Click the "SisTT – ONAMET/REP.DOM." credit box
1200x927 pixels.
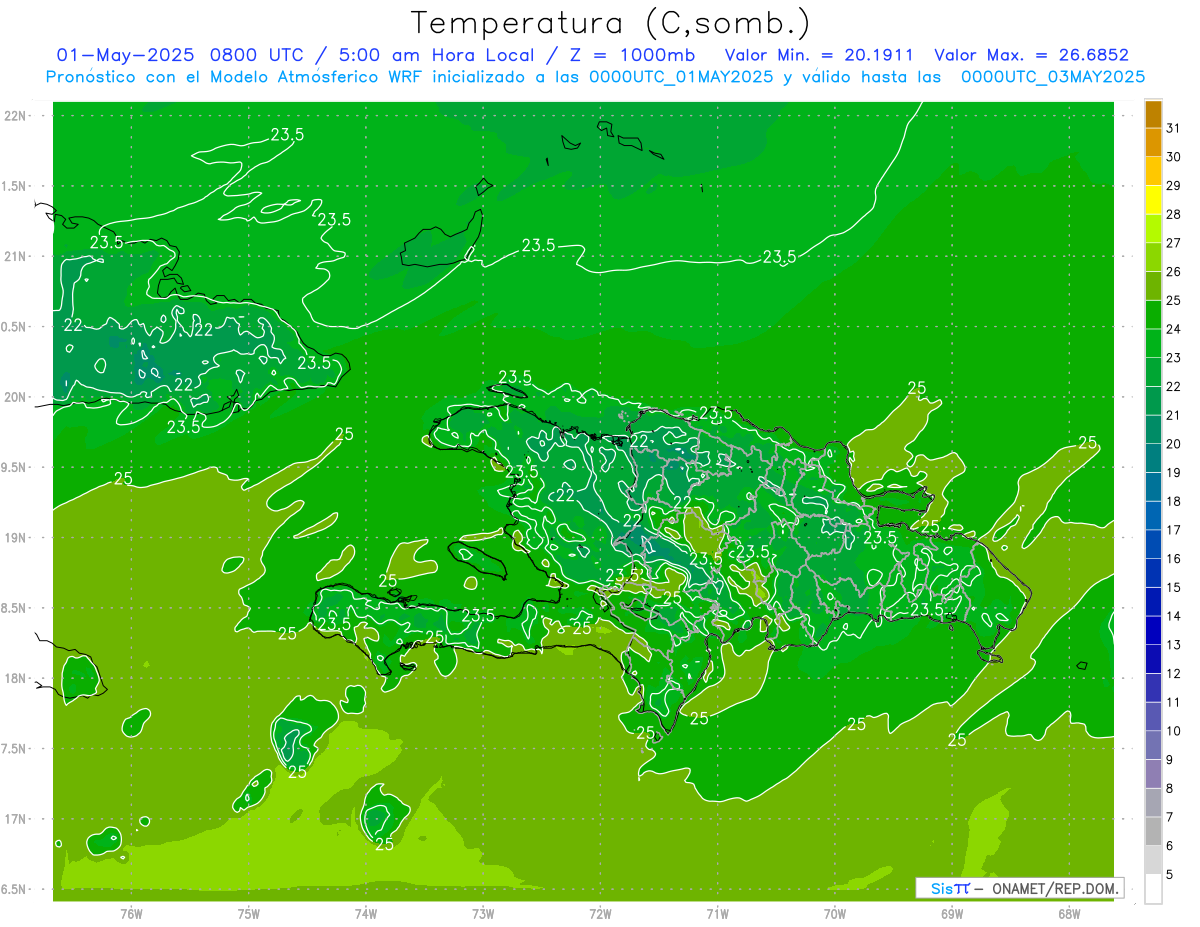pyautogui.click(x=1019, y=888)
